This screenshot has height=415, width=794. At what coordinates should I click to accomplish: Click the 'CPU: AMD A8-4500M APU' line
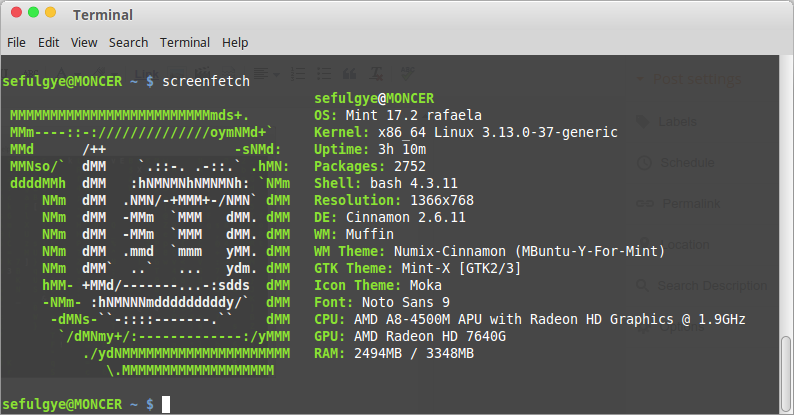pyautogui.click(x=530, y=319)
